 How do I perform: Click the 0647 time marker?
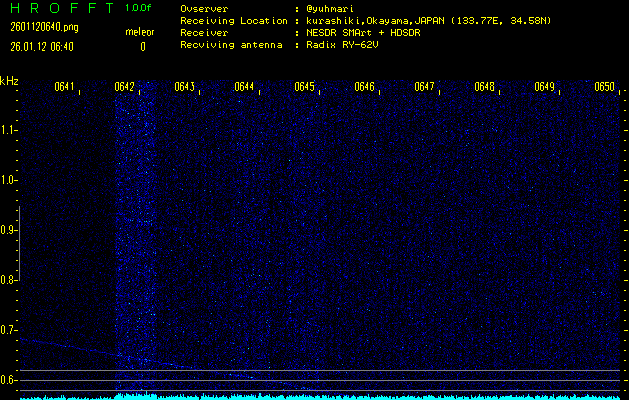pyautogui.click(x=424, y=87)
